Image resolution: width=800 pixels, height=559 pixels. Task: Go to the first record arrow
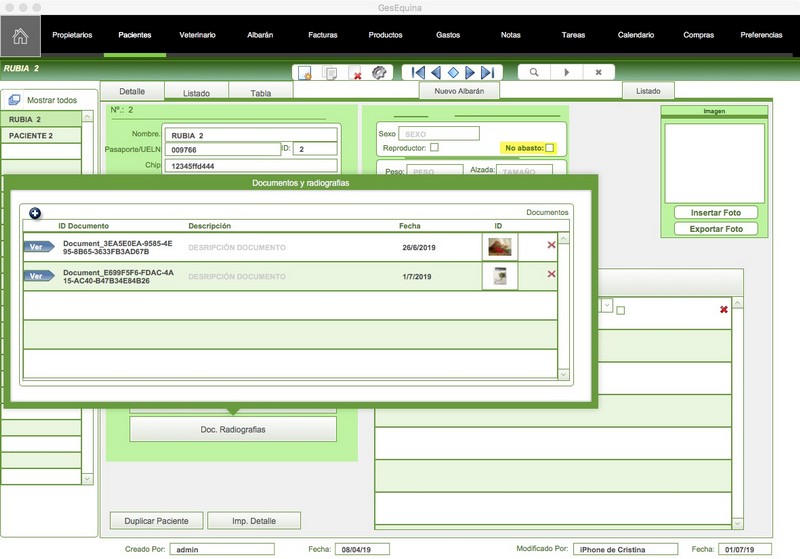coord(417,72)
